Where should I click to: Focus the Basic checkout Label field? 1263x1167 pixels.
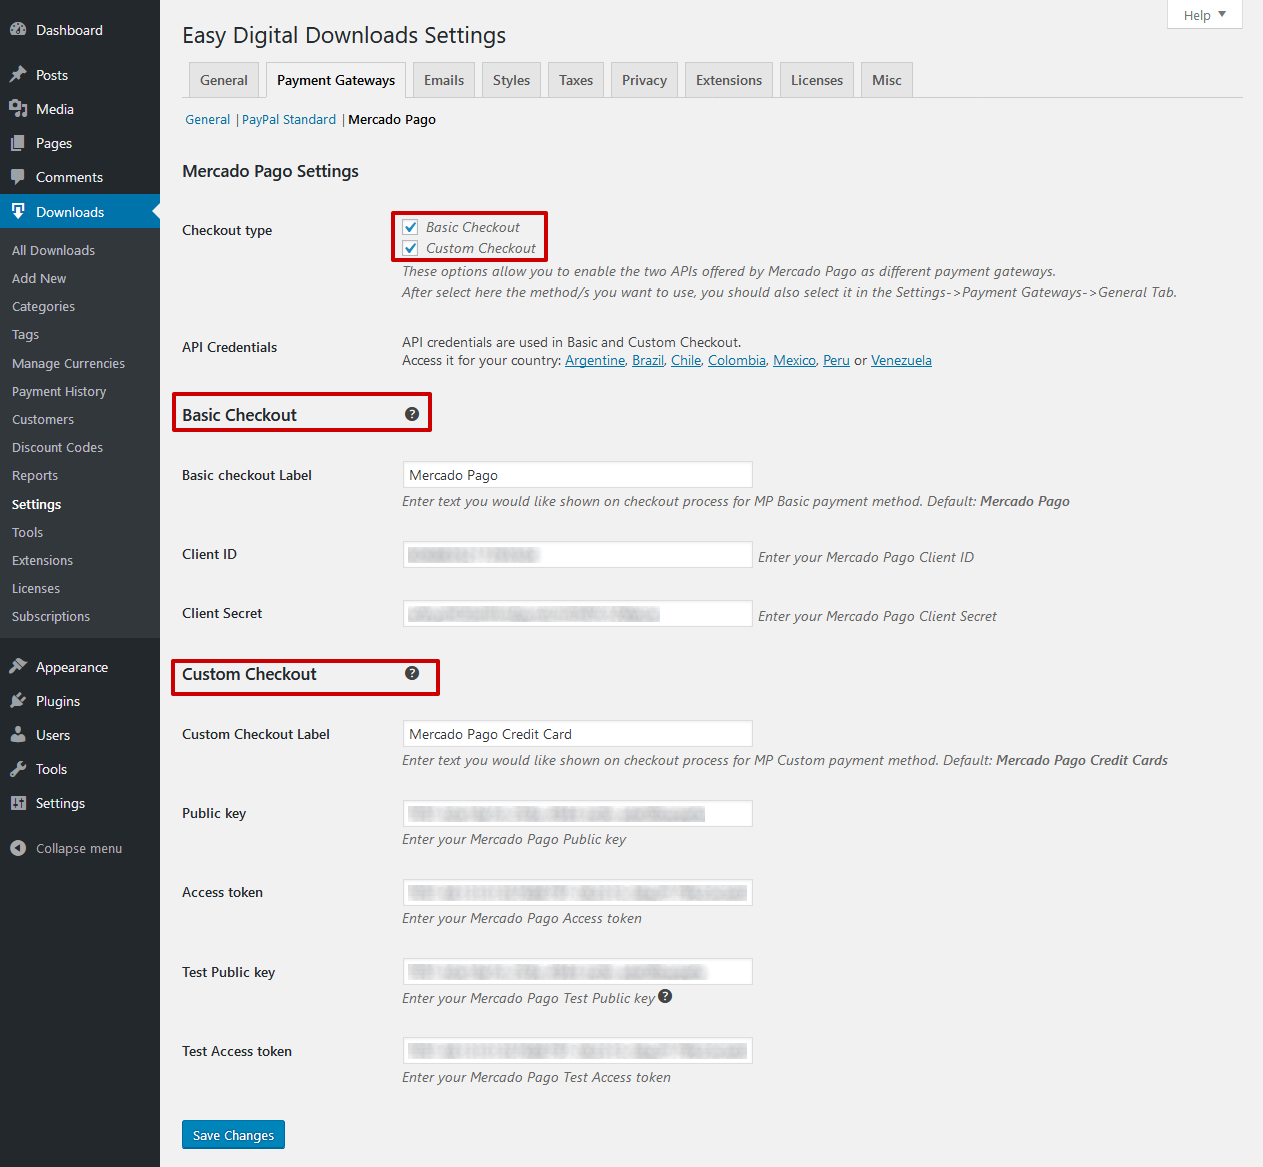pos(577,475)
